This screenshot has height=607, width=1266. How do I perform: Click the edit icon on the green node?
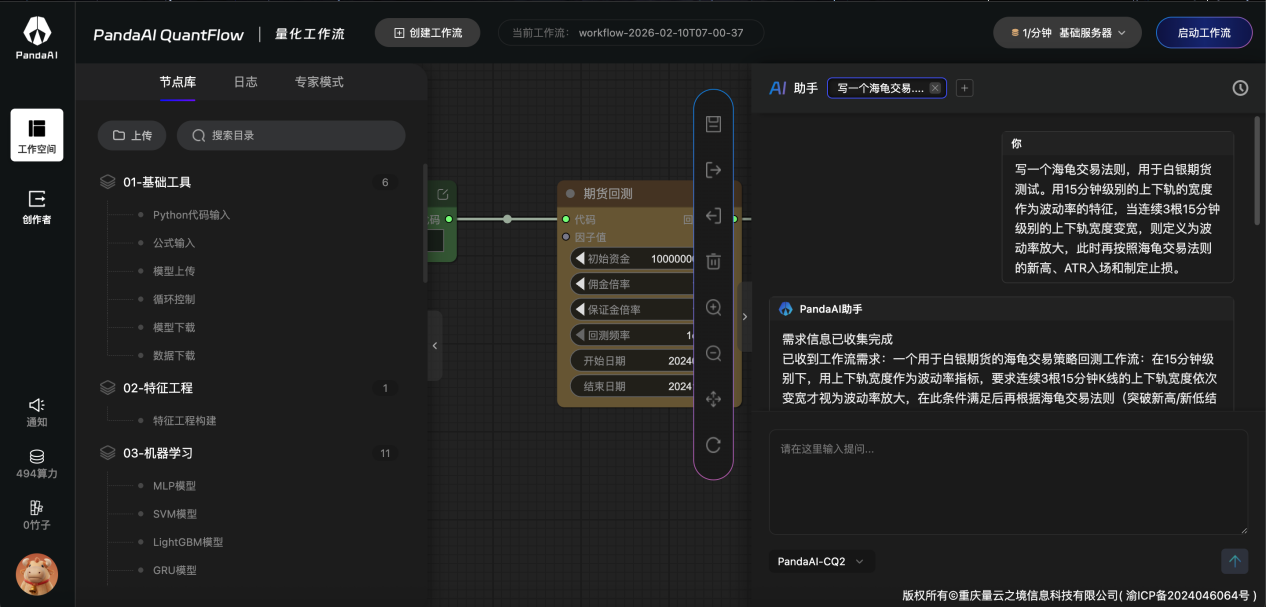coord(442,194)
